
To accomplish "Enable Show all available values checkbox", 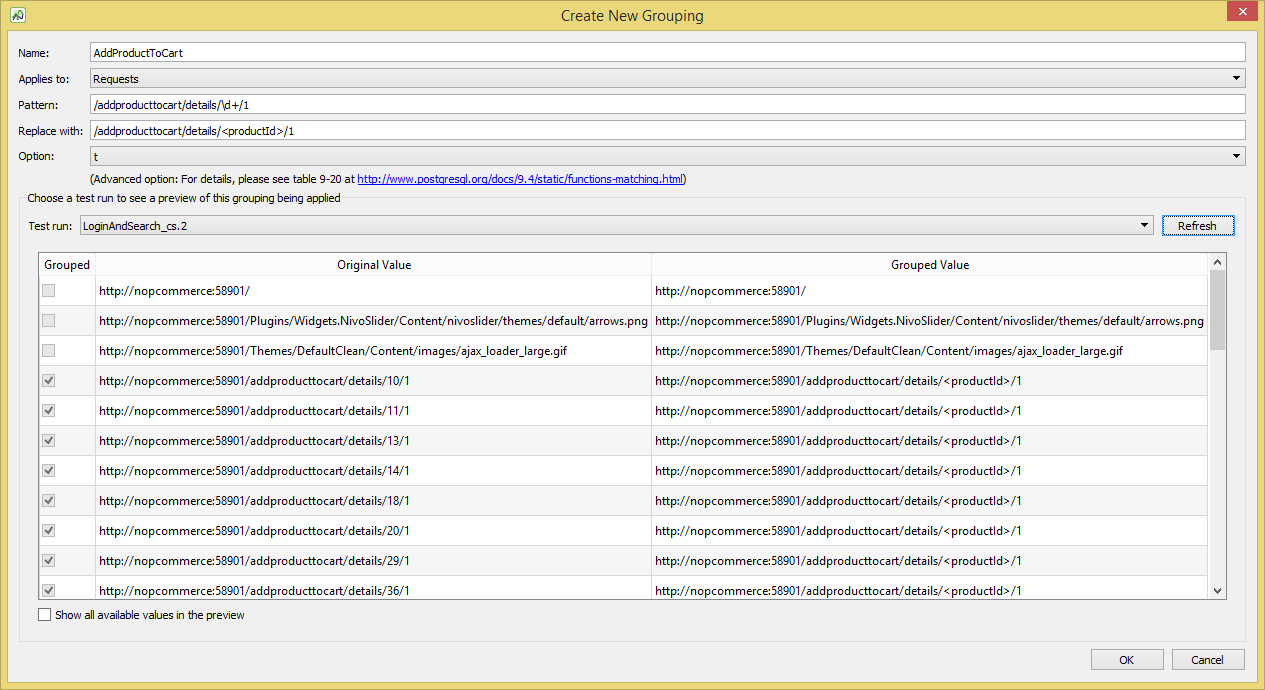I will click(44, 615).
